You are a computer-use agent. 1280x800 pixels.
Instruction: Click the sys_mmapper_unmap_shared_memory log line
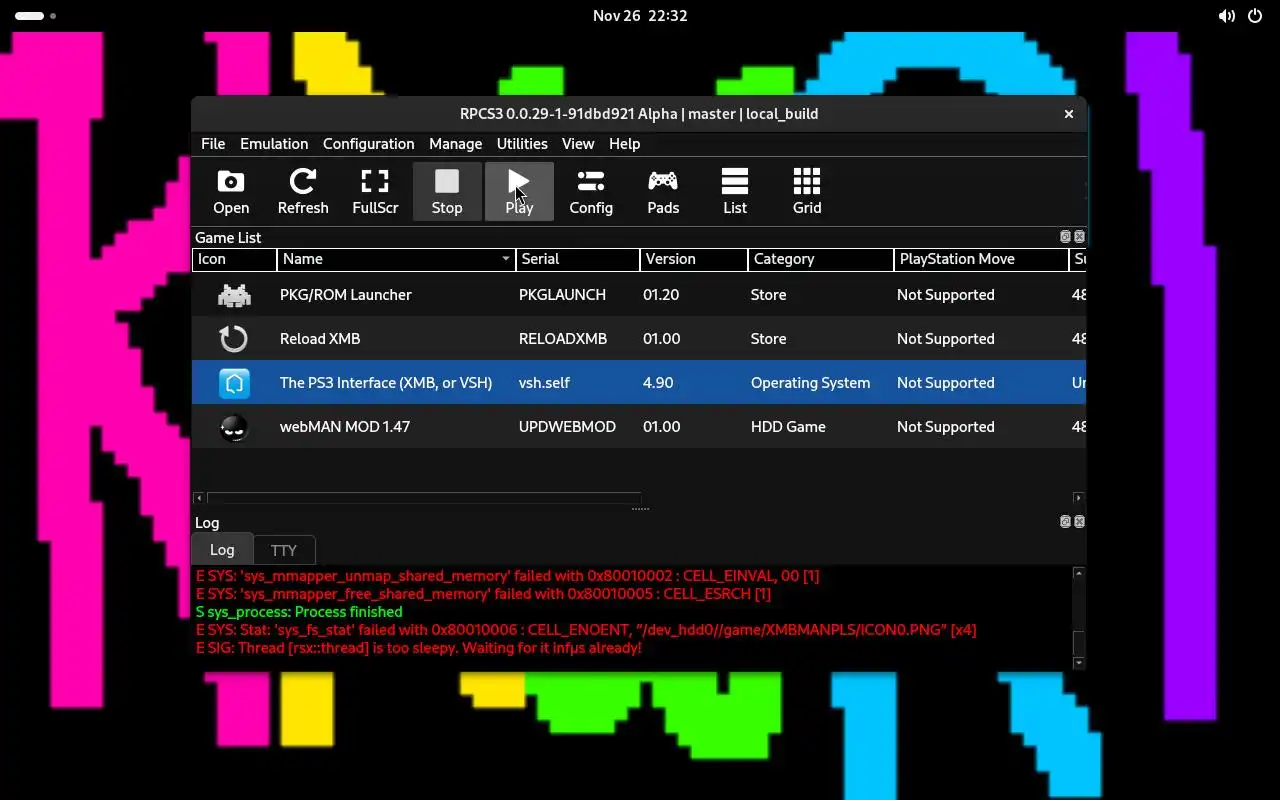[x=507, y=576]
